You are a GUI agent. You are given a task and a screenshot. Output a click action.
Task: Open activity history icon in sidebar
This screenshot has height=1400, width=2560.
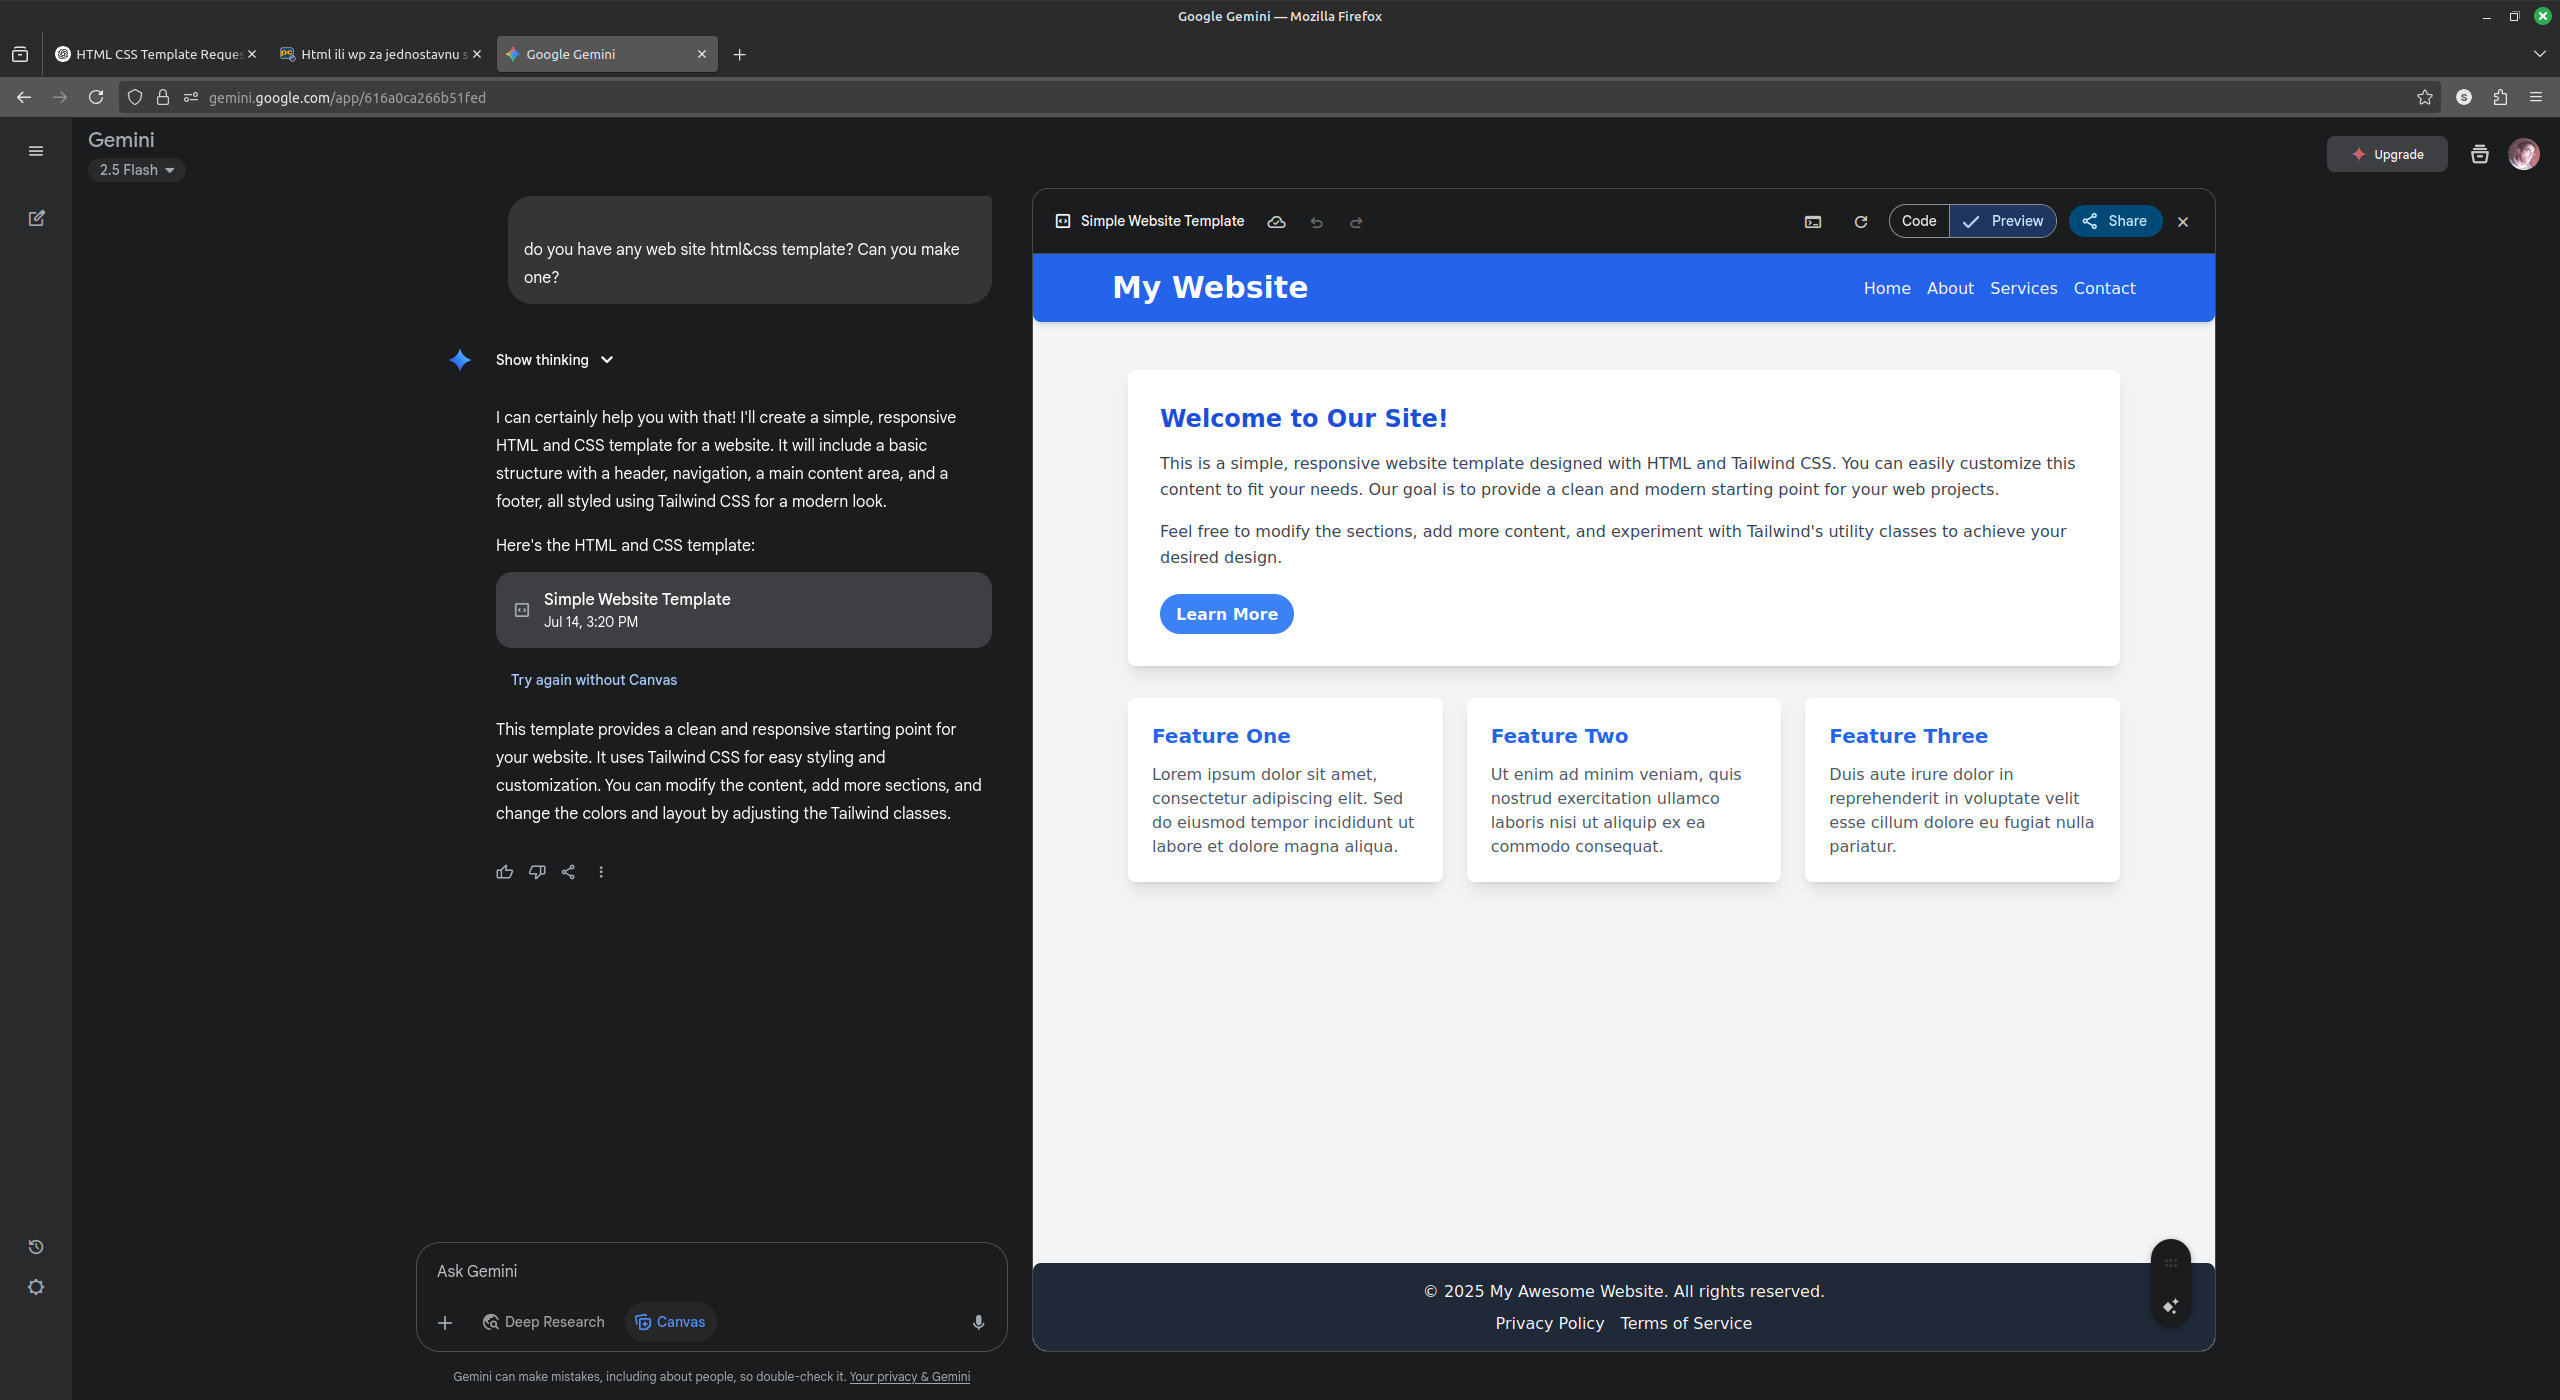coord(36,1247)
